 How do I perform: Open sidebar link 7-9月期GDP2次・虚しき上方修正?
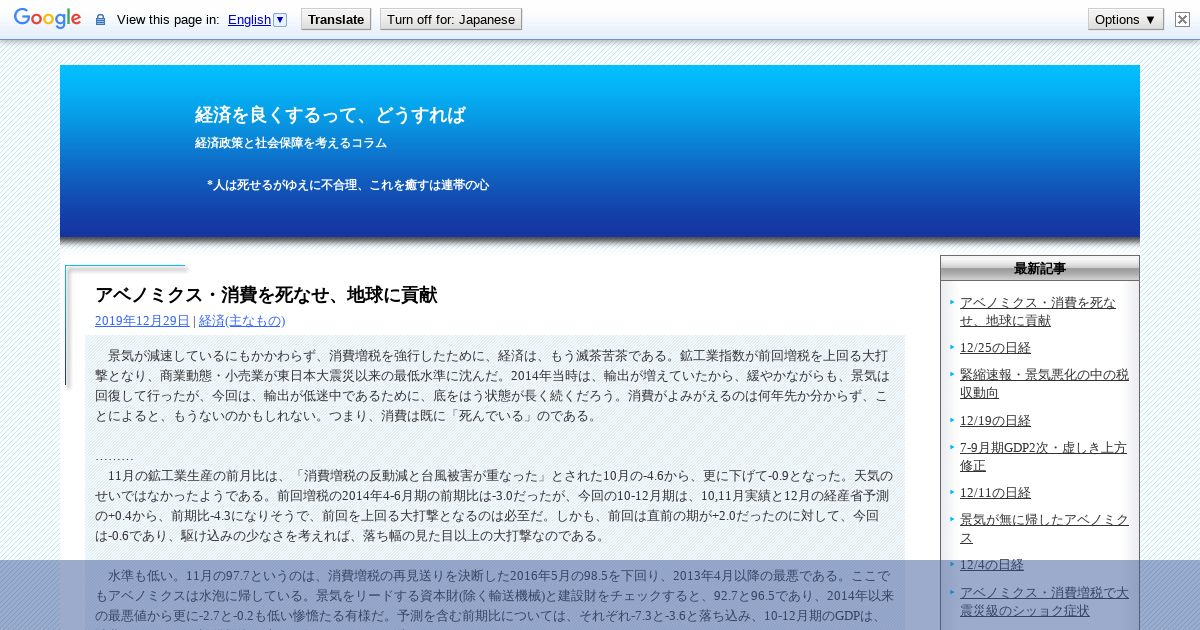click(x=1043, y=457)
